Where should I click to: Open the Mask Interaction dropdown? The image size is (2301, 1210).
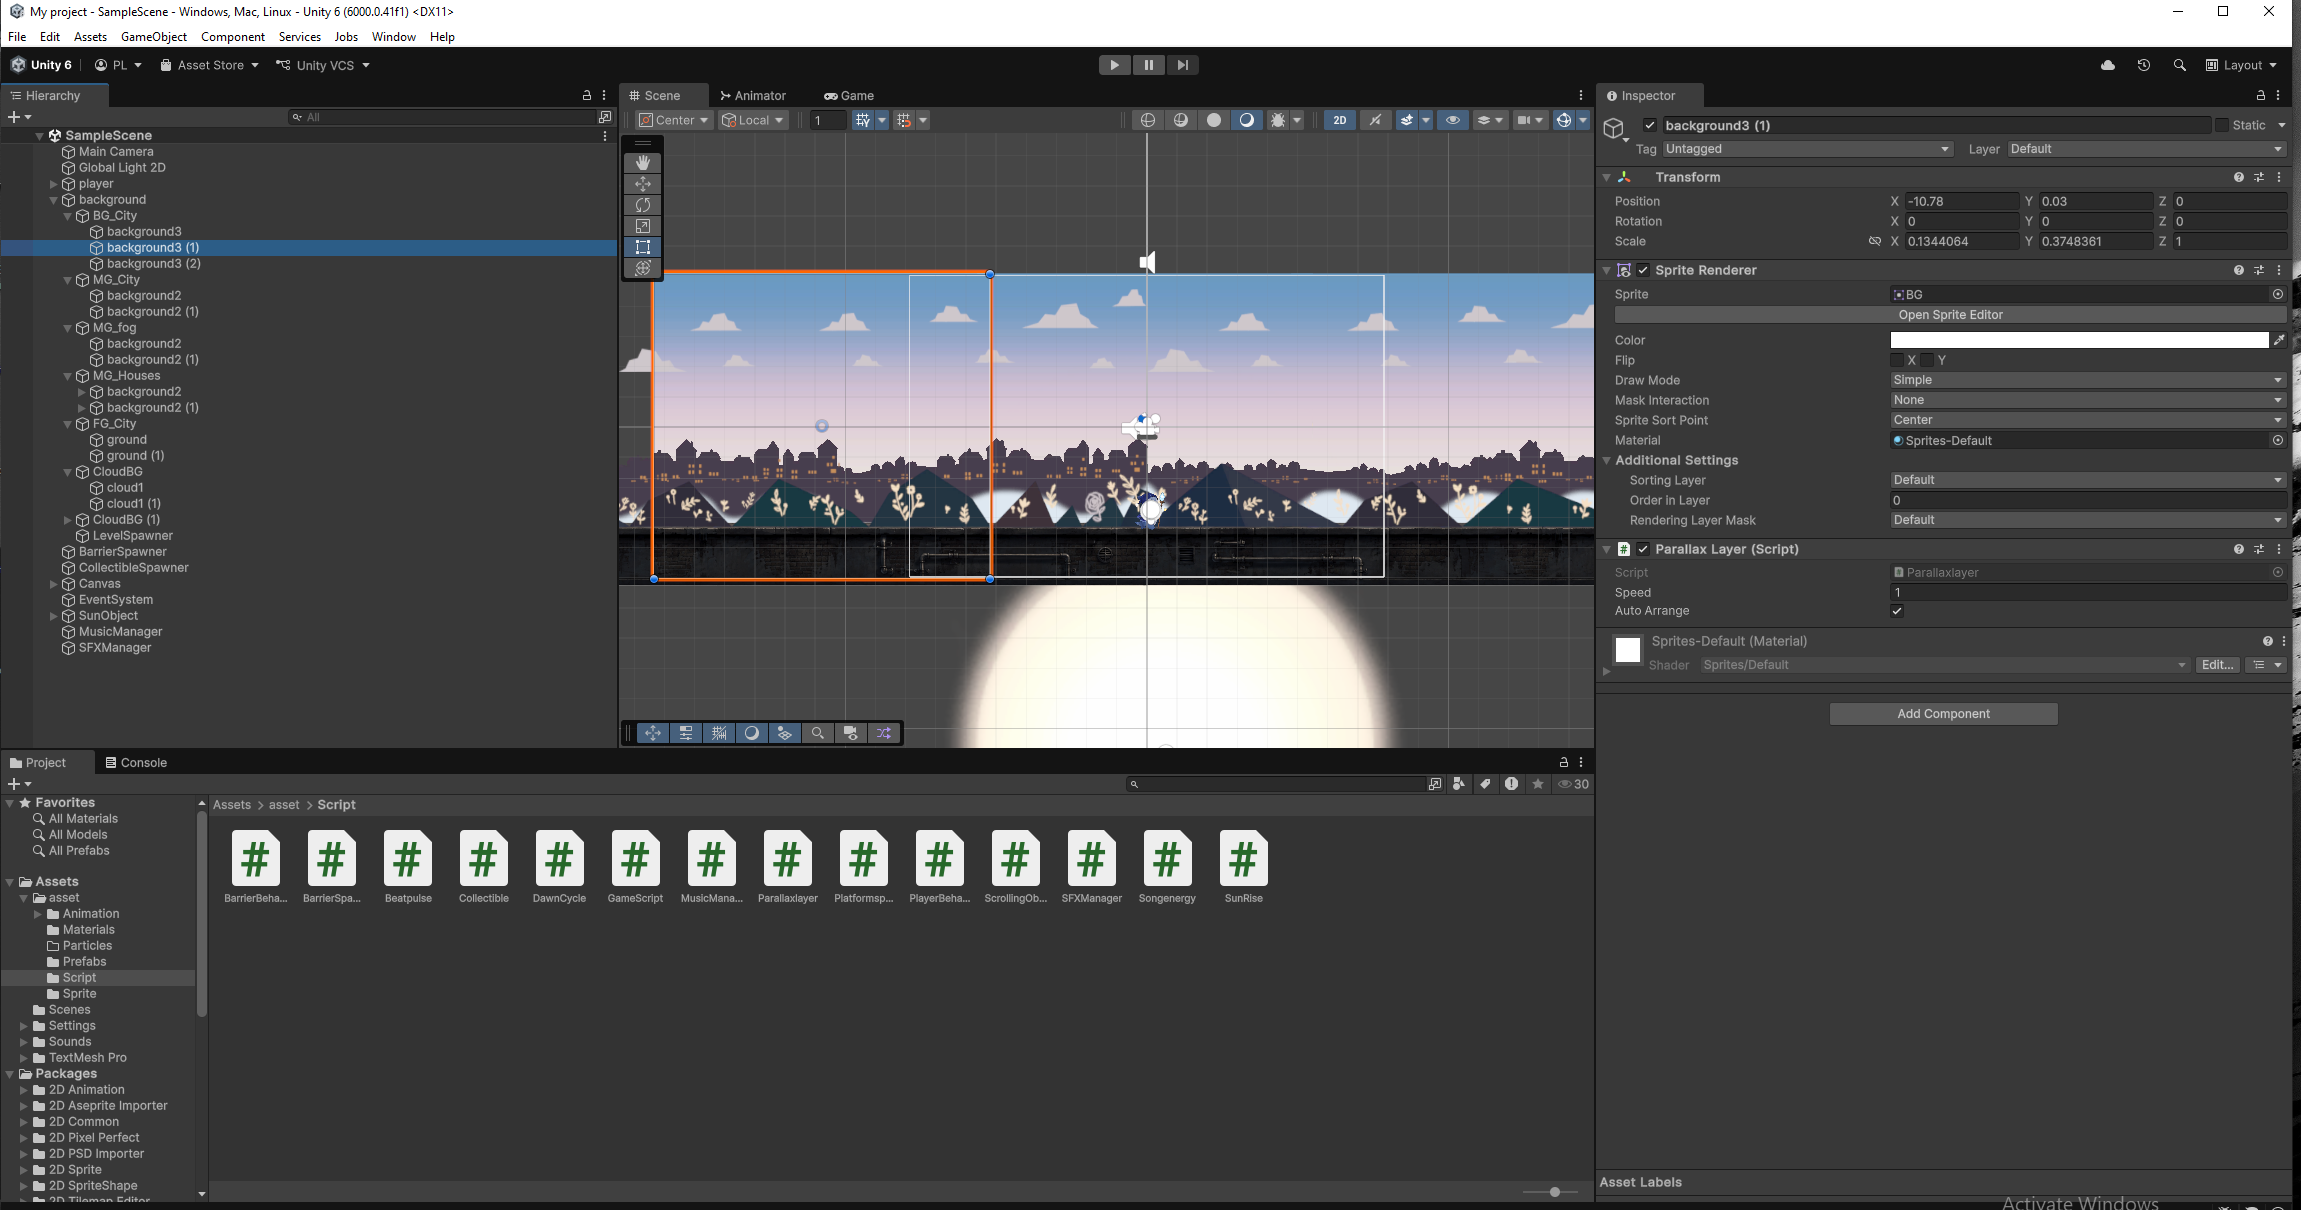click(x=2088, y=400)
